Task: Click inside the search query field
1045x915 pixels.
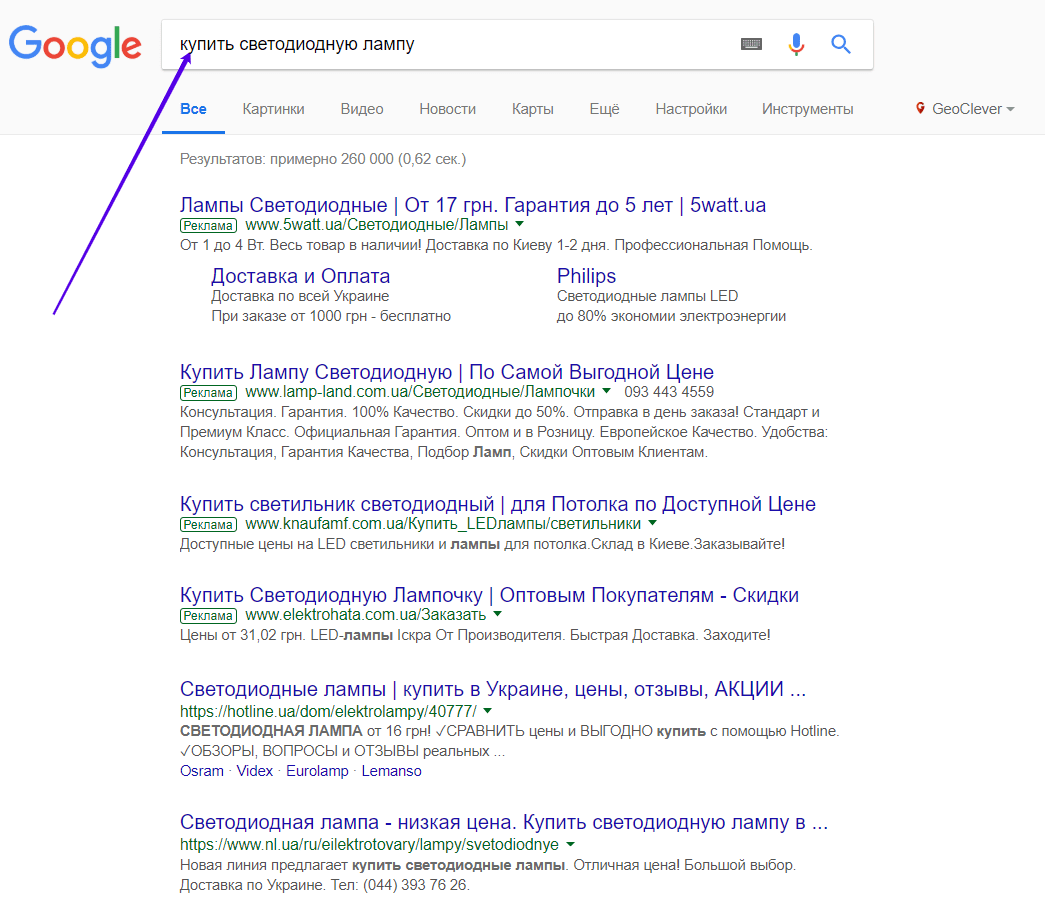Action: click(450, 44)
